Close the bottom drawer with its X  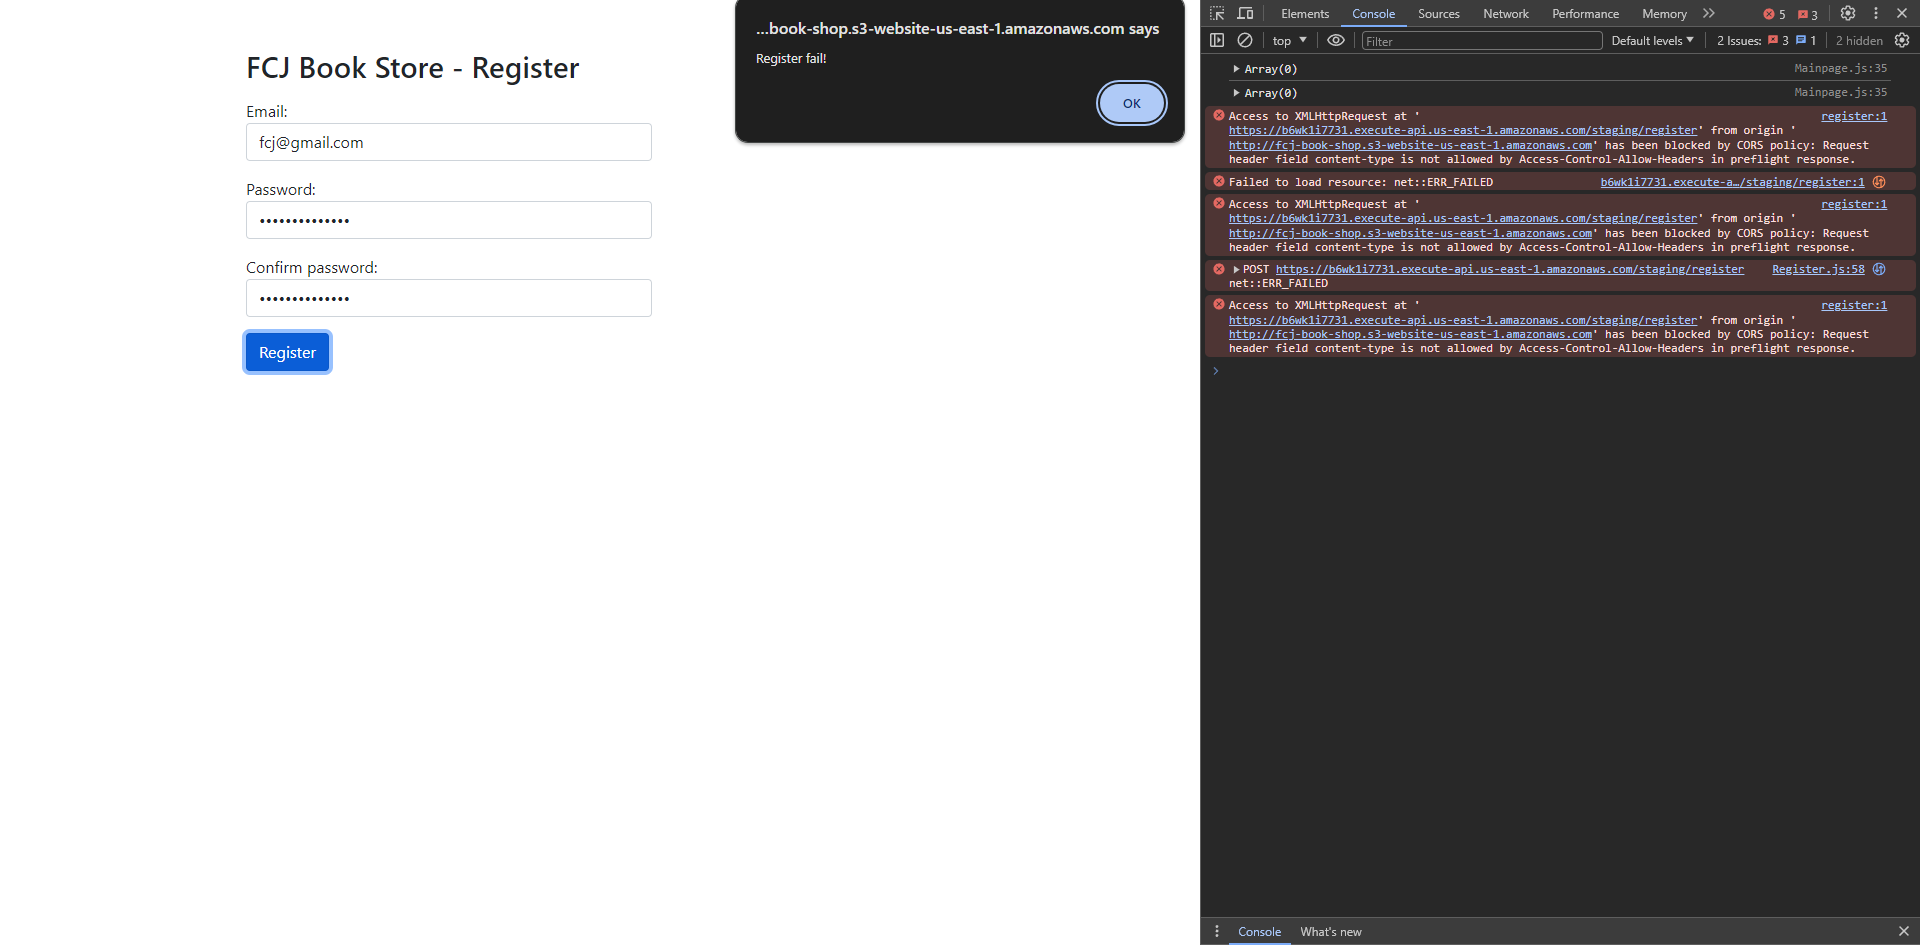click(1904, 932)
